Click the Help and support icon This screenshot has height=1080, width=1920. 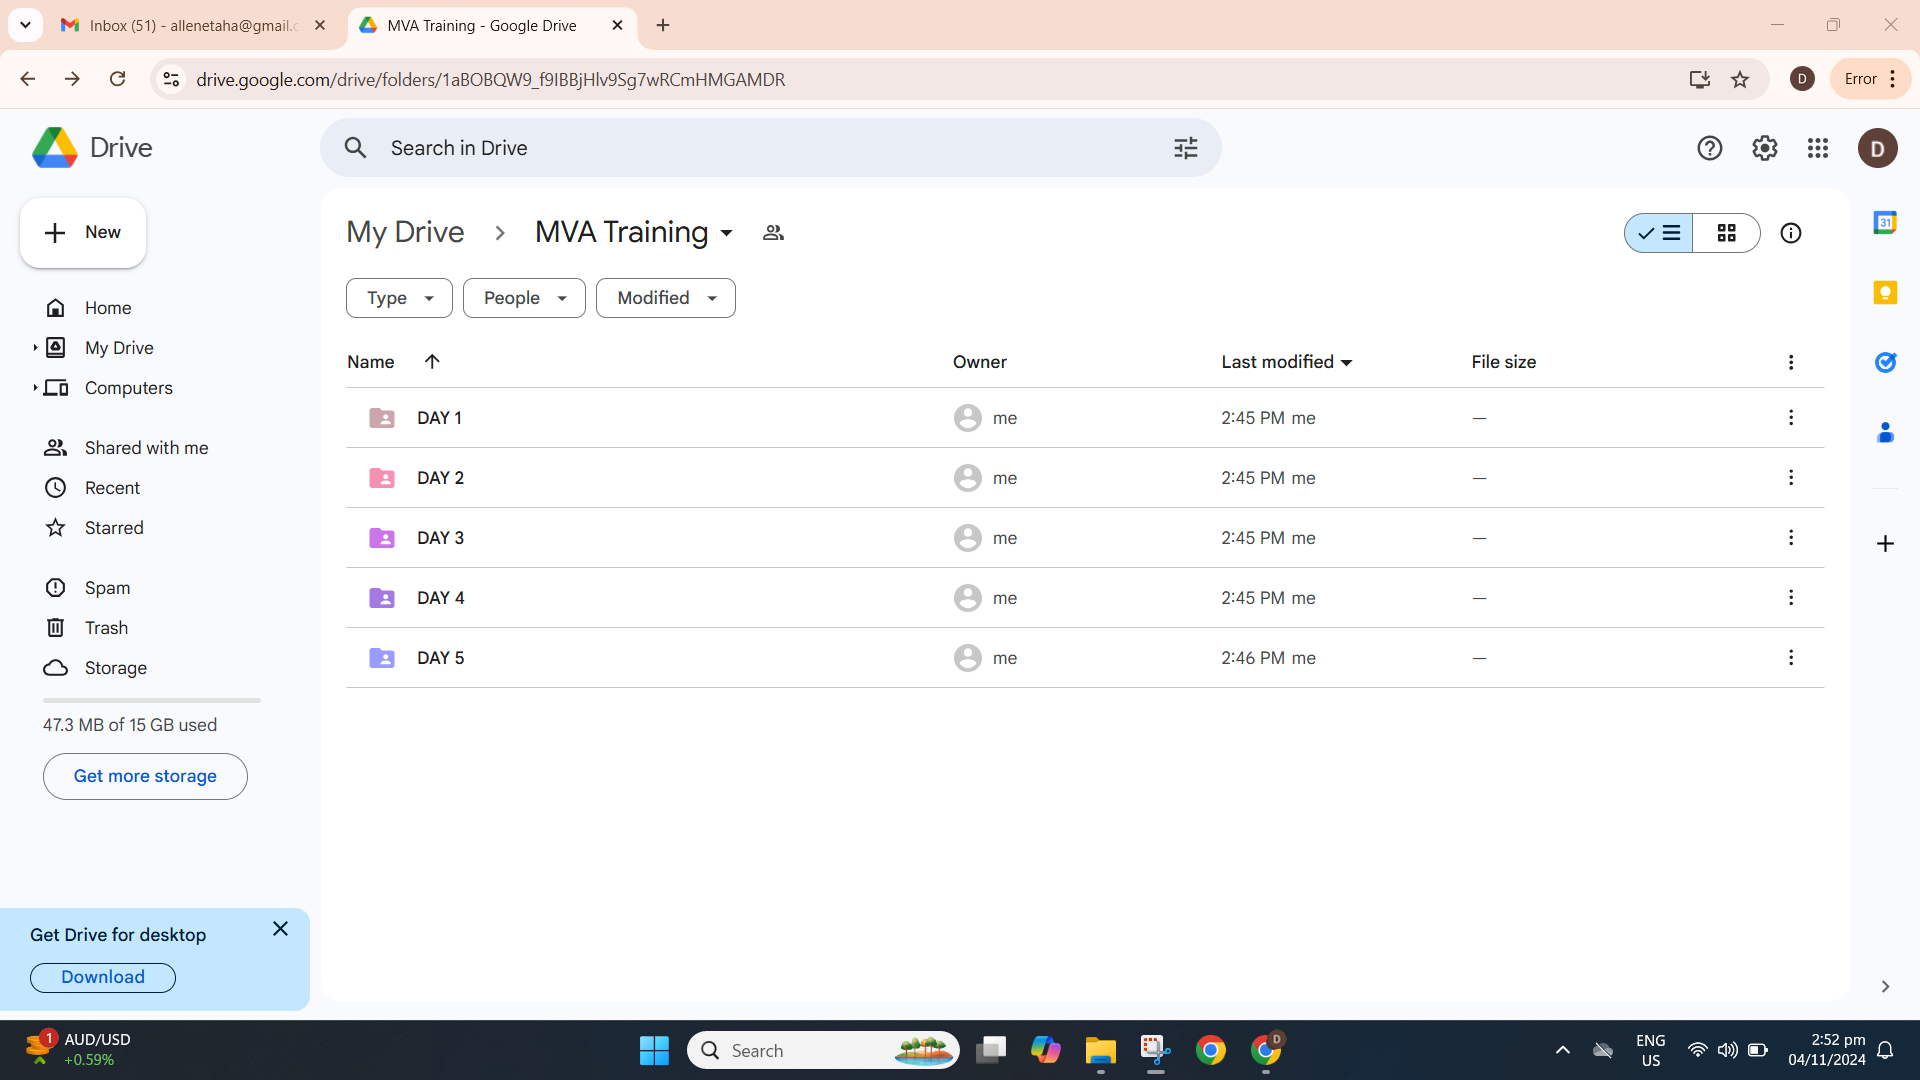[1709, 148]
